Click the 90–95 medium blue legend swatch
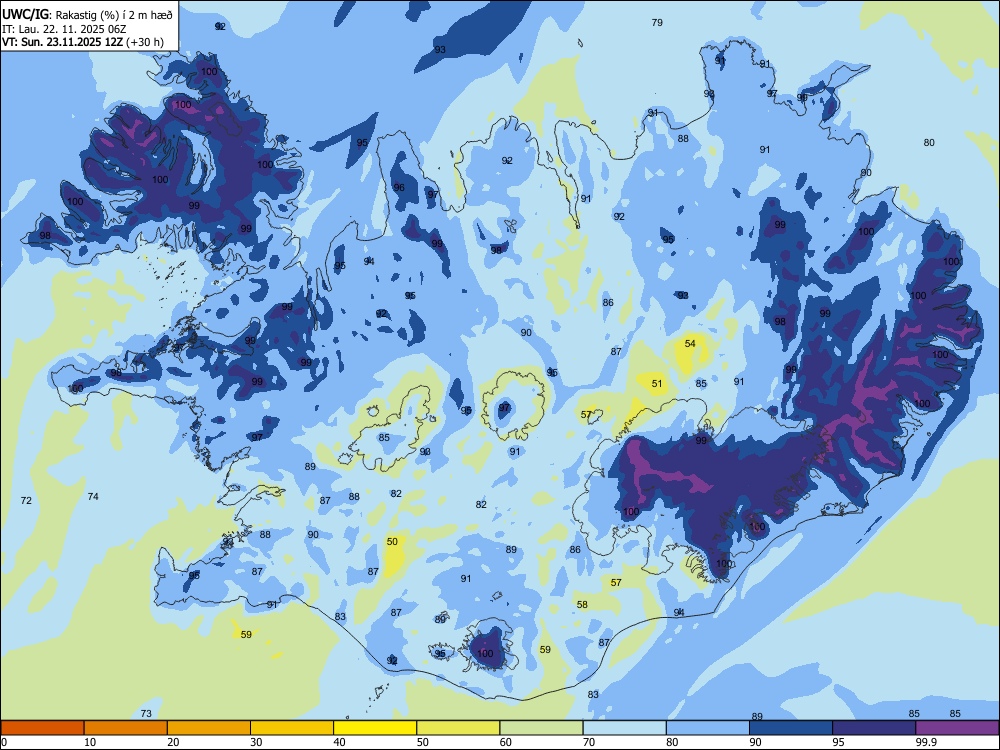The image size is (1000, 750). click(791, 728)
